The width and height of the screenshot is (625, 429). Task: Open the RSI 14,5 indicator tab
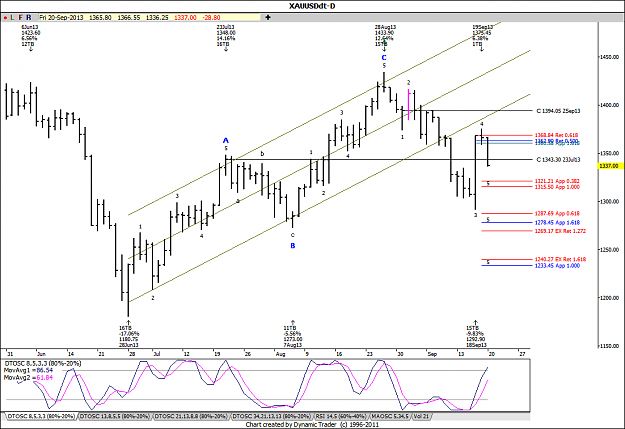(x=341, y=416)
